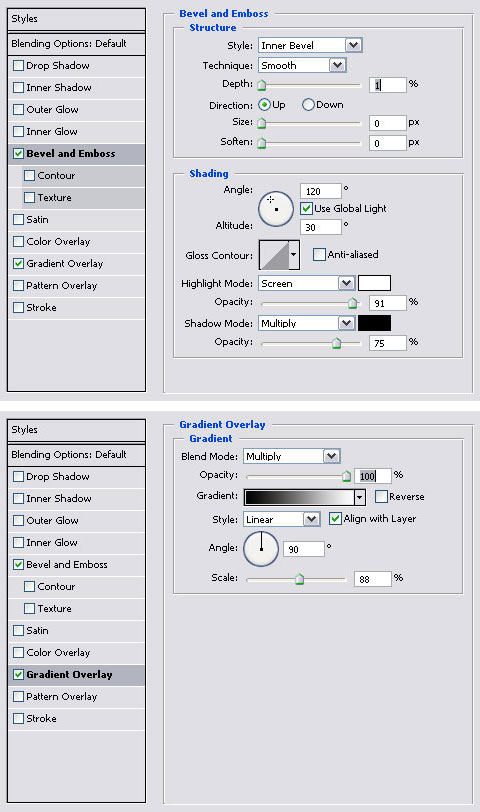Click the gradient Scale slider handle
The height and width of the screenshot is (812, 480).
tap(299, 578)
